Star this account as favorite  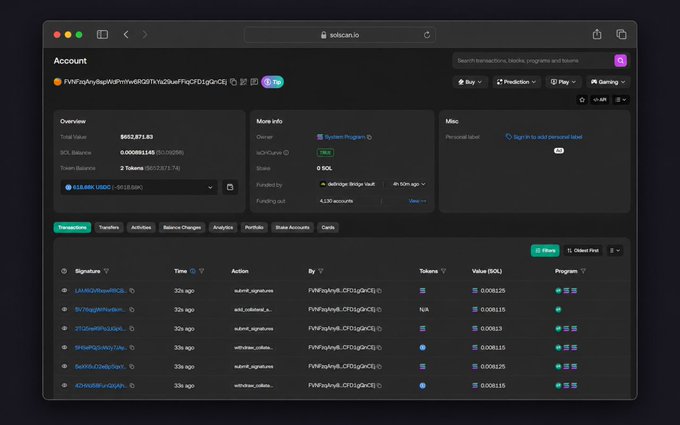tap(582, 100)
